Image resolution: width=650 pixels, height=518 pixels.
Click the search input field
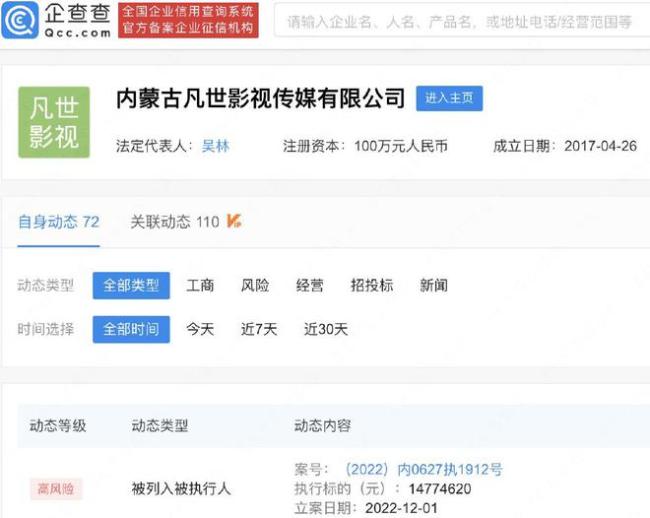pos(460,22)
